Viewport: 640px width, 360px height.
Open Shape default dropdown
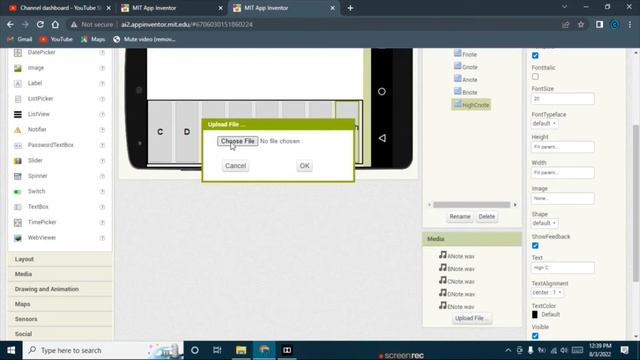click(x=544, y=223)
